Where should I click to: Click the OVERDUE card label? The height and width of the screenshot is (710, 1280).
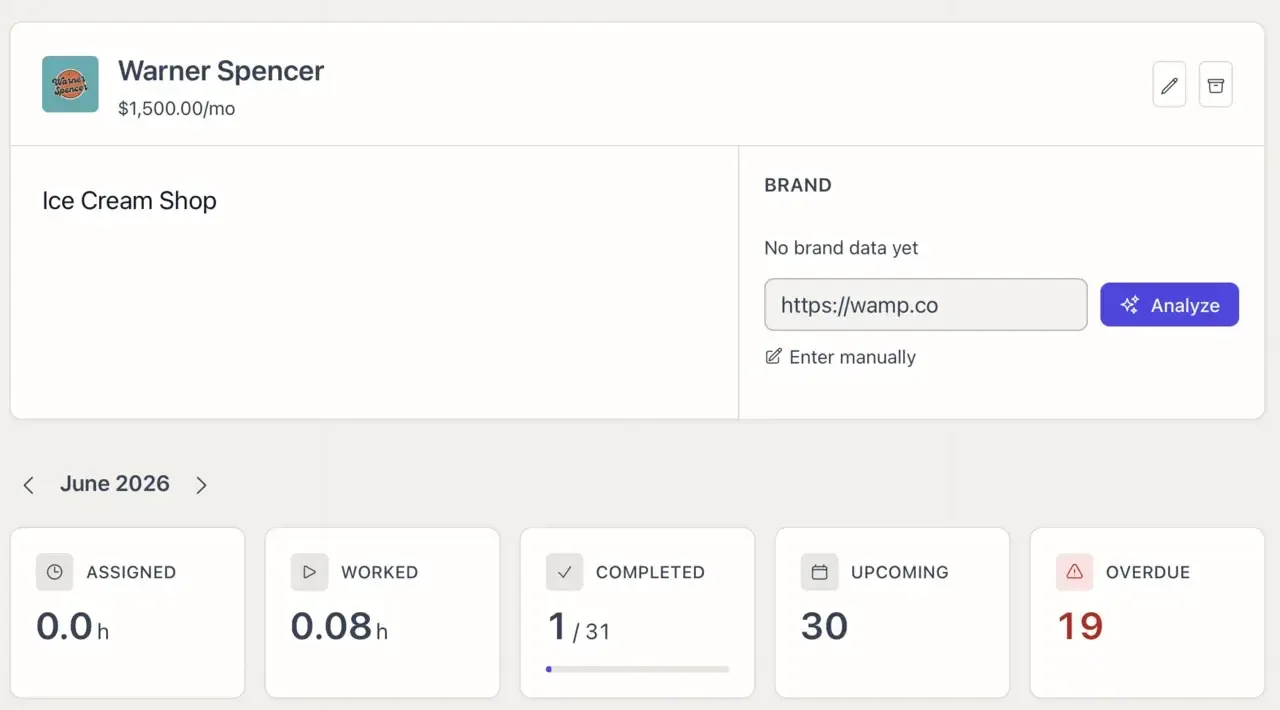pos(1148,572)
